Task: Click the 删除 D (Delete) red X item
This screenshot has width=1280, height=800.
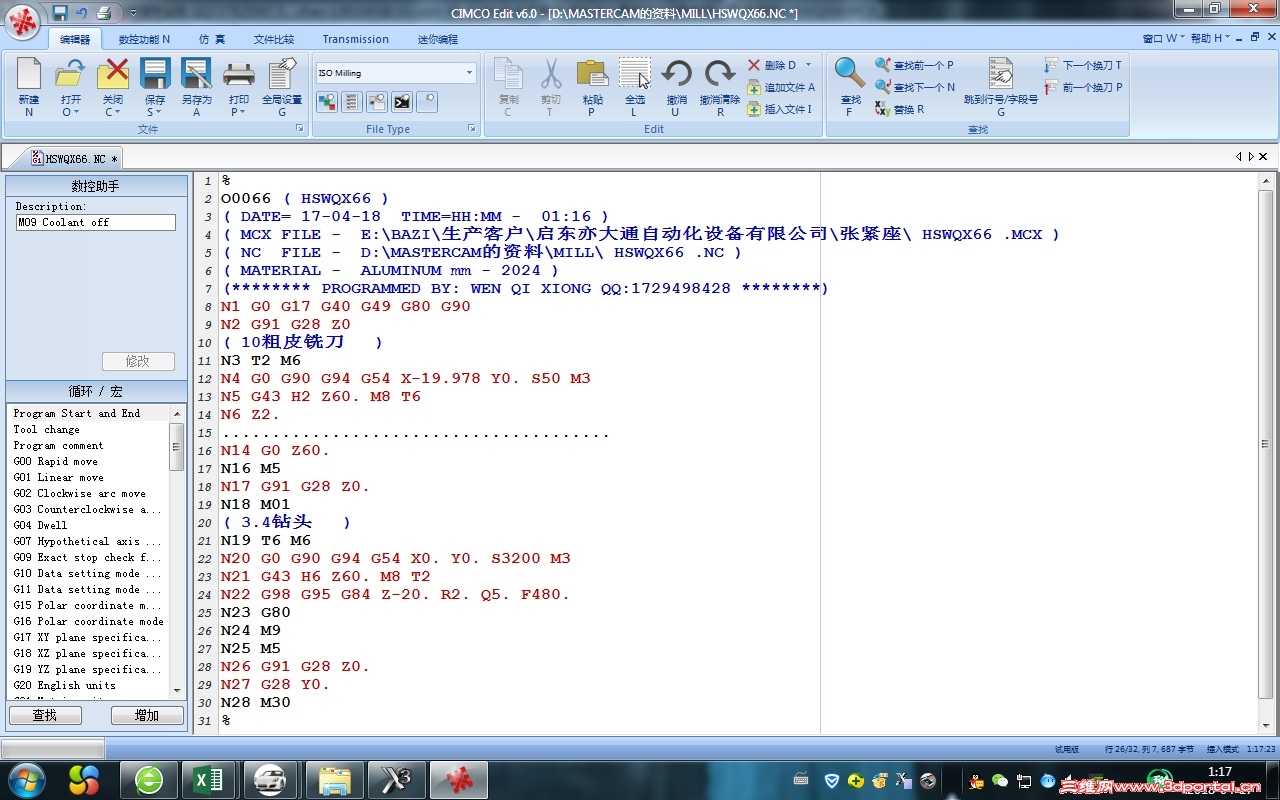Action: (x=772, y=65)
